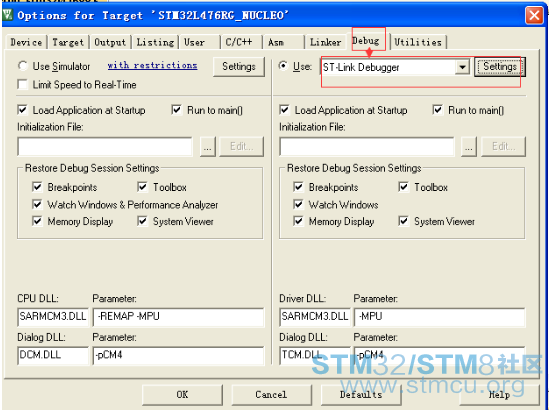Click simulator Dialog DLL parameter -pCM4
Image resolution: width=549 pixels, height=410 pixels.
[x=178, y=355]
